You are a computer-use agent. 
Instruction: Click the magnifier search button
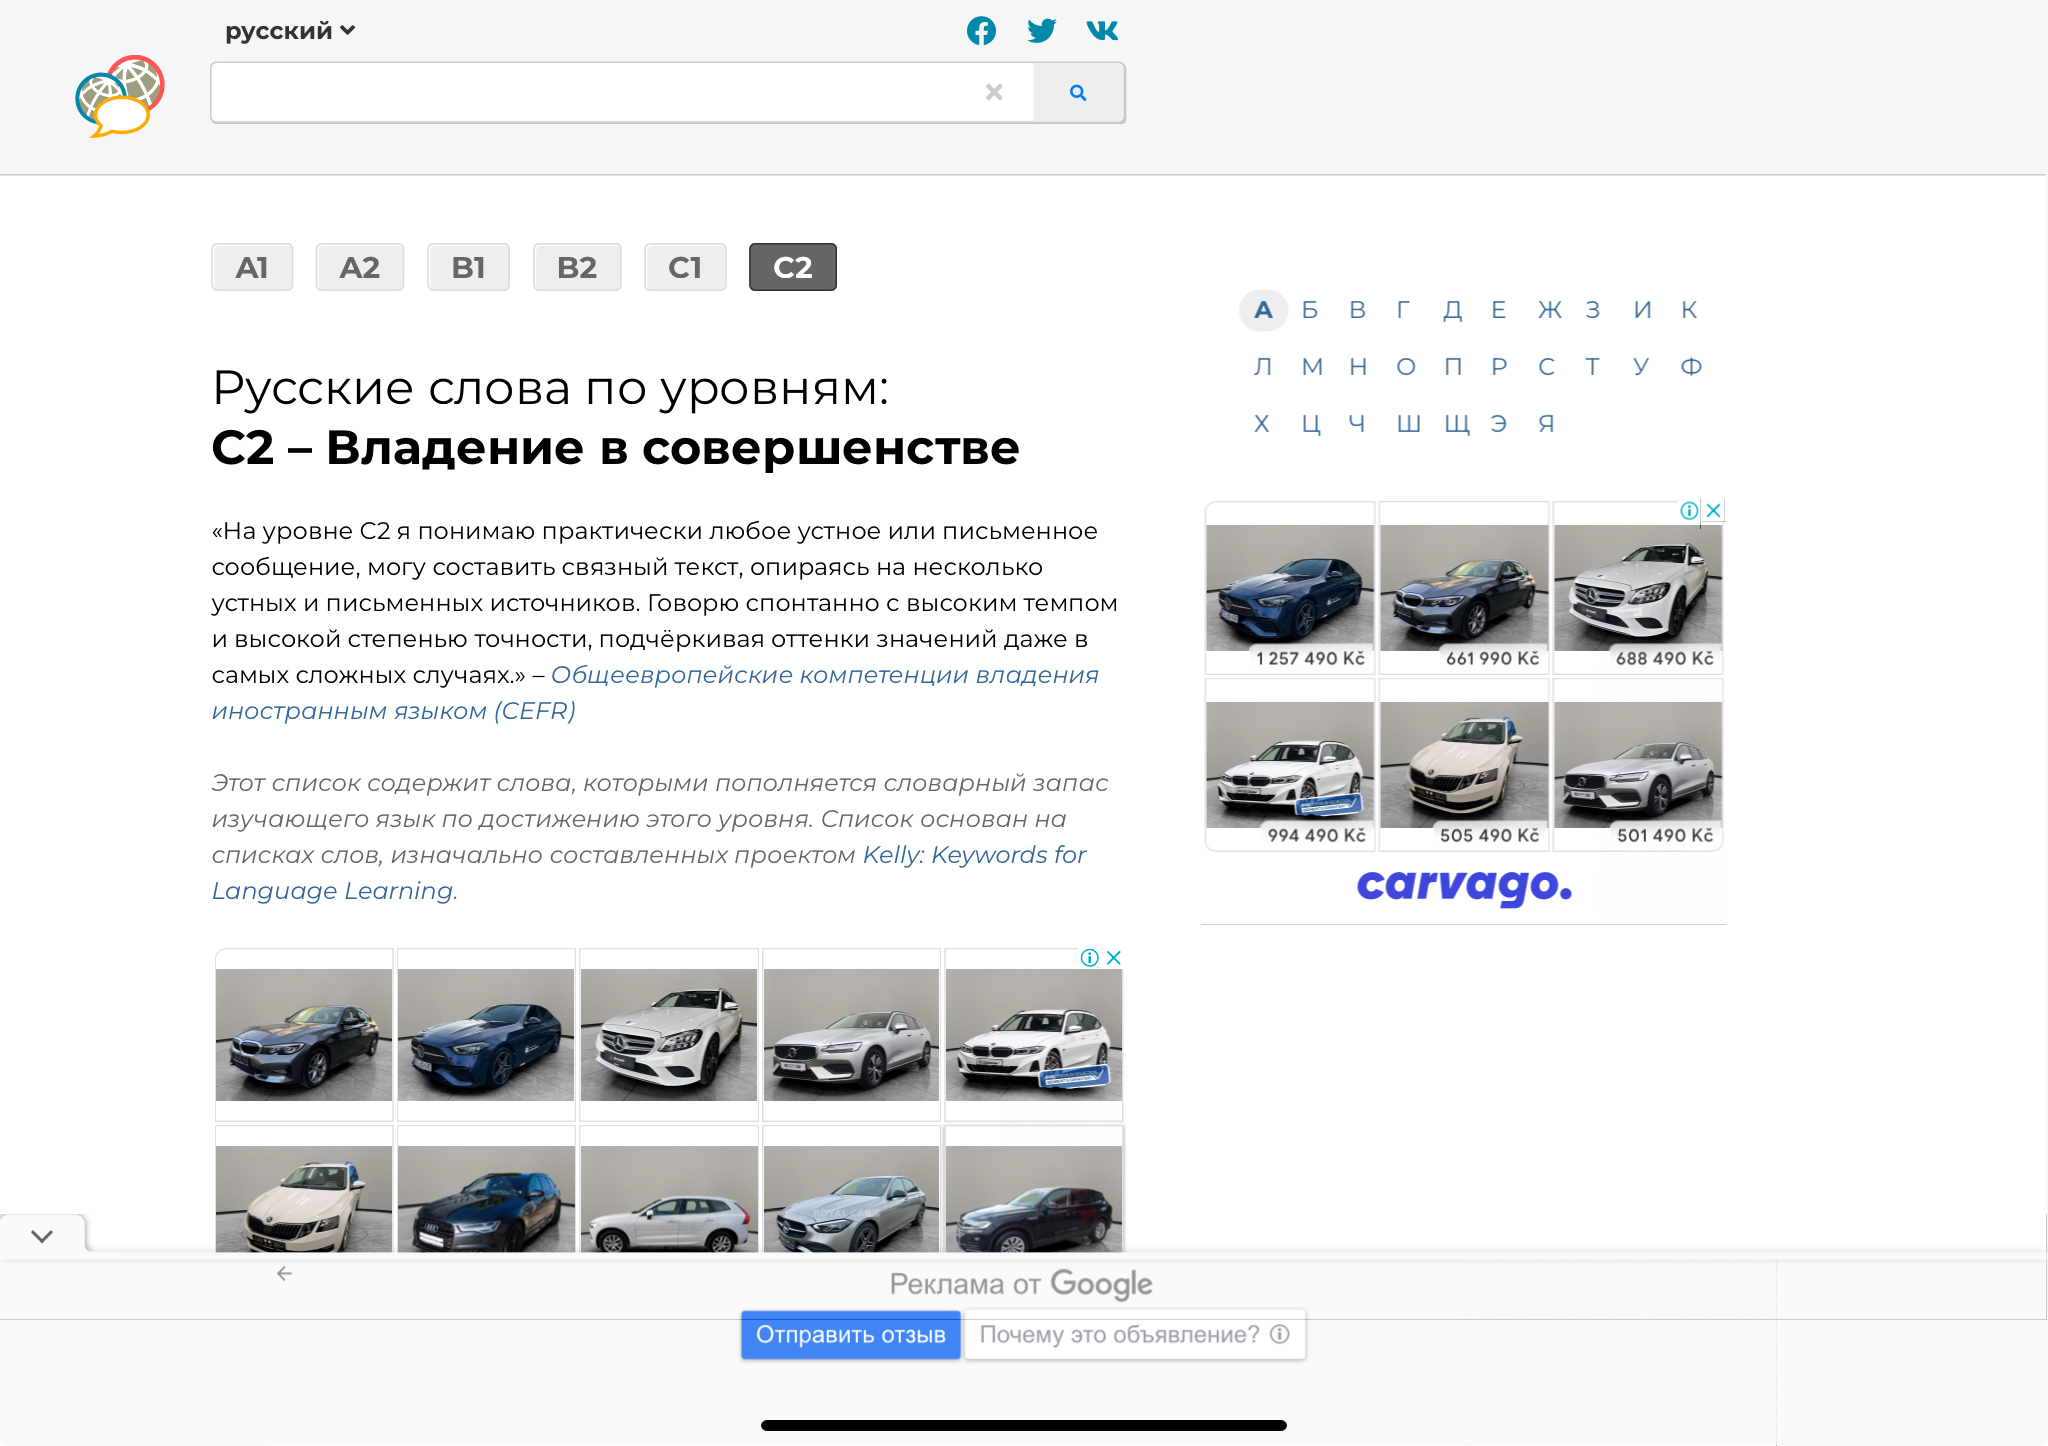1078,93
